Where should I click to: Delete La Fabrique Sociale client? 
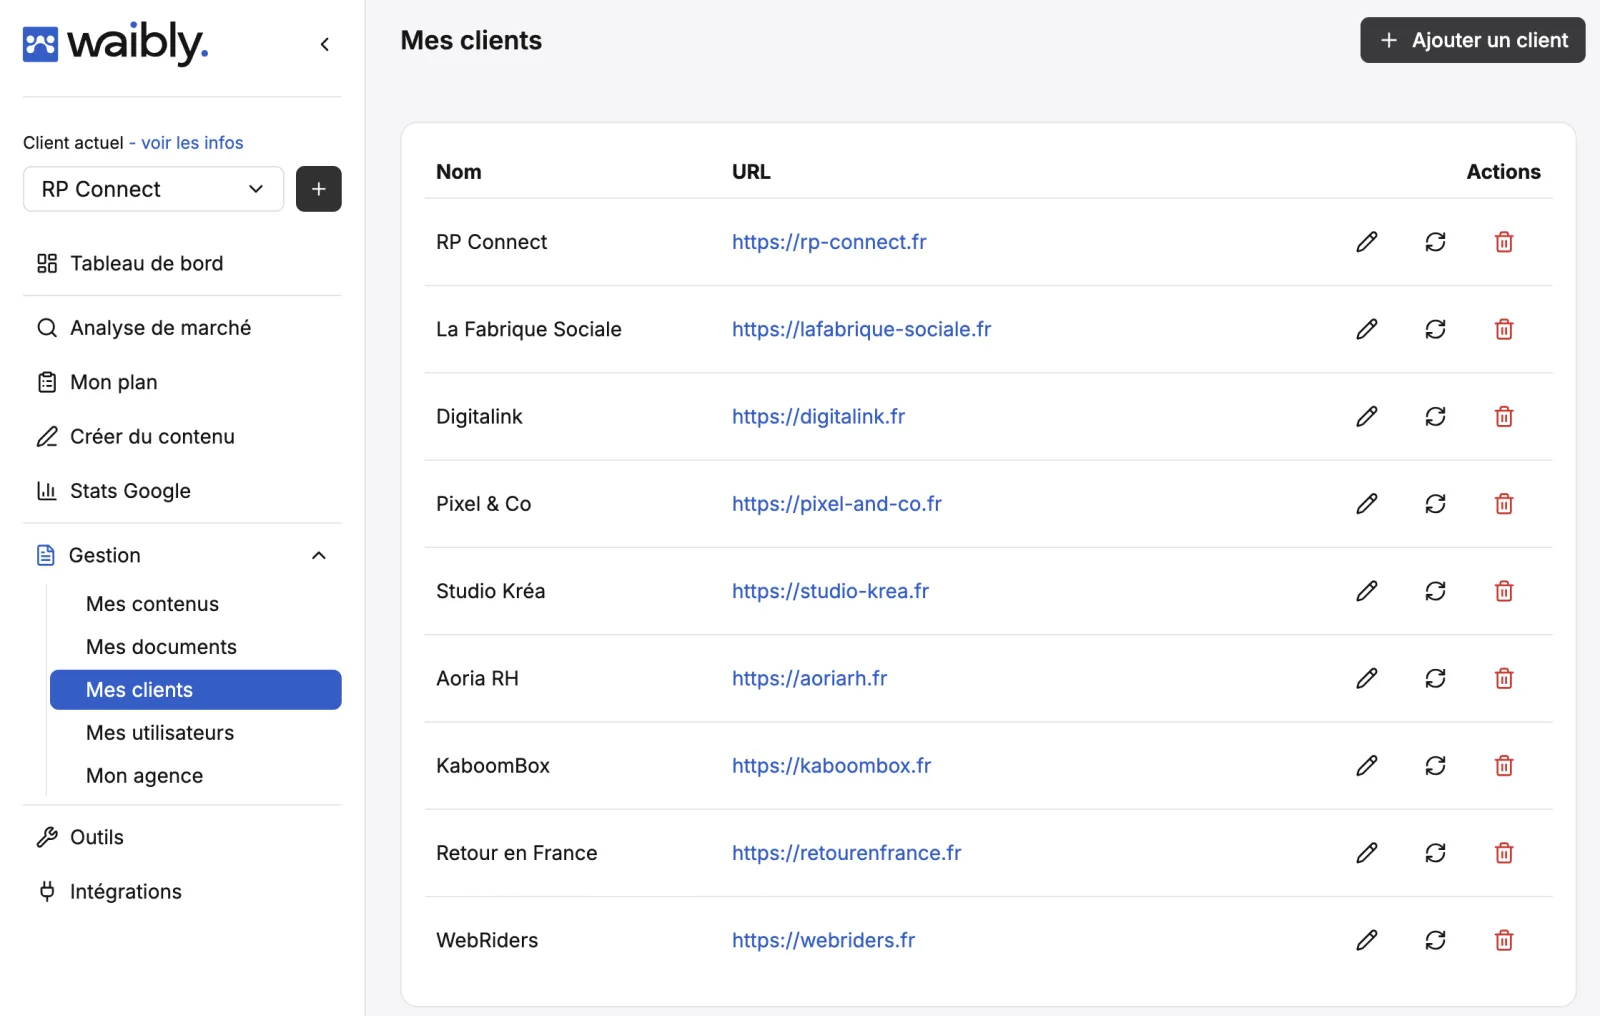1504,329
